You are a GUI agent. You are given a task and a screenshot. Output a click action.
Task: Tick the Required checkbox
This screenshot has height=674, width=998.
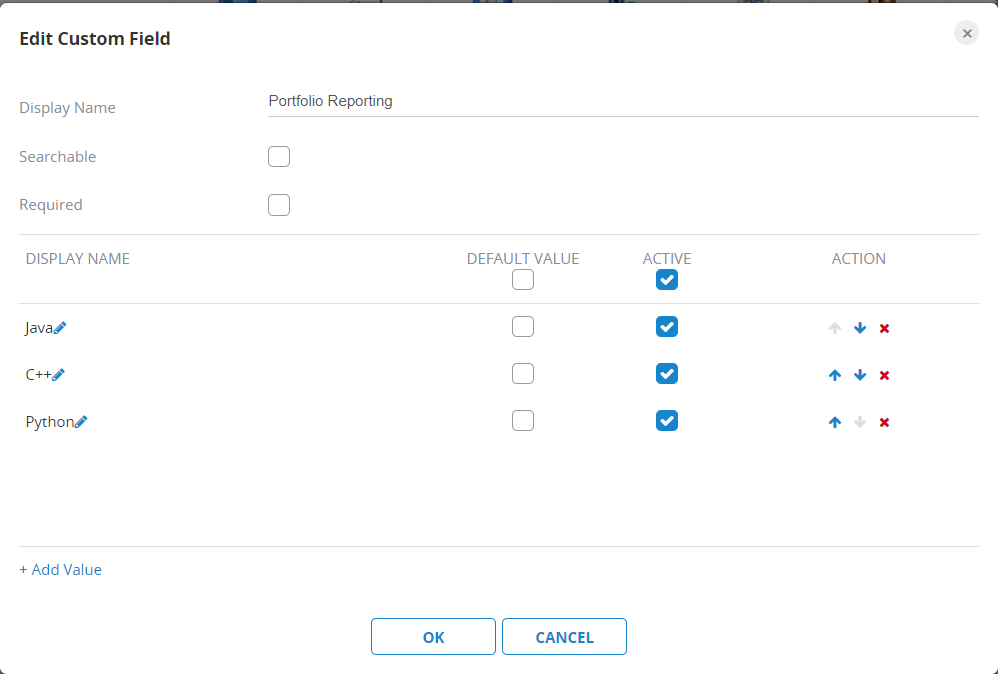[x=279, y=205]
